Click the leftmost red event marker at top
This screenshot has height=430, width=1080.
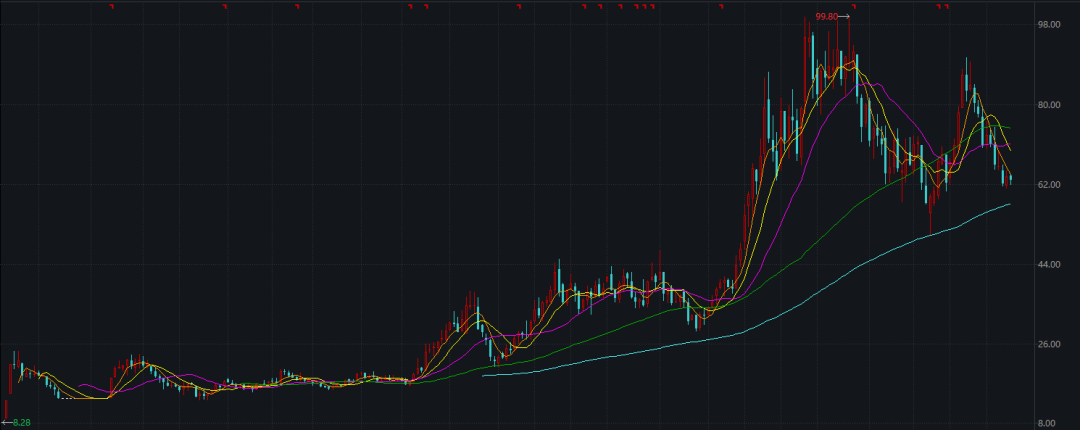point(112,6)
